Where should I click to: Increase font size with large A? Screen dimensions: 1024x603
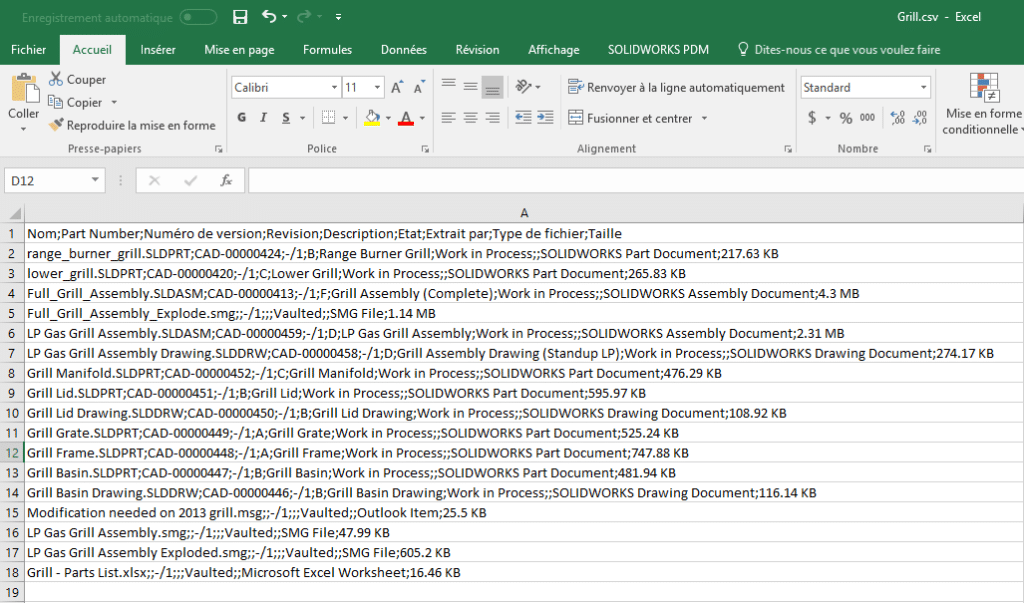point(397,88)
